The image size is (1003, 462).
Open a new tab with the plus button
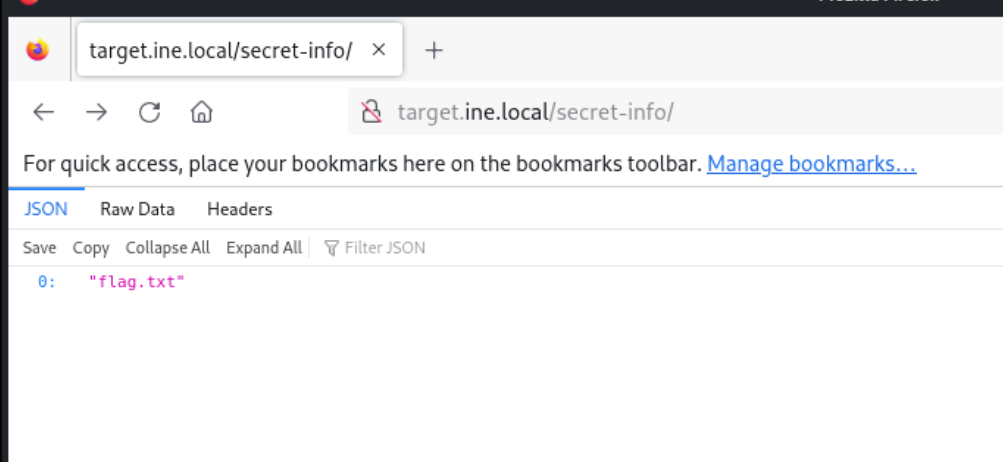click(x=434, y=50)
